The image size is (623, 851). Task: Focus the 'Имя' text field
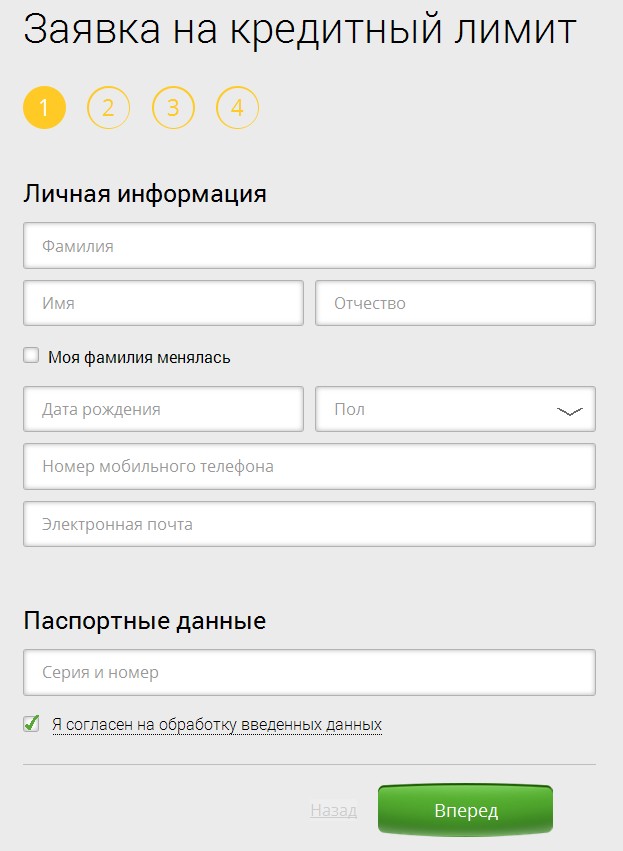tap(163, 303)
